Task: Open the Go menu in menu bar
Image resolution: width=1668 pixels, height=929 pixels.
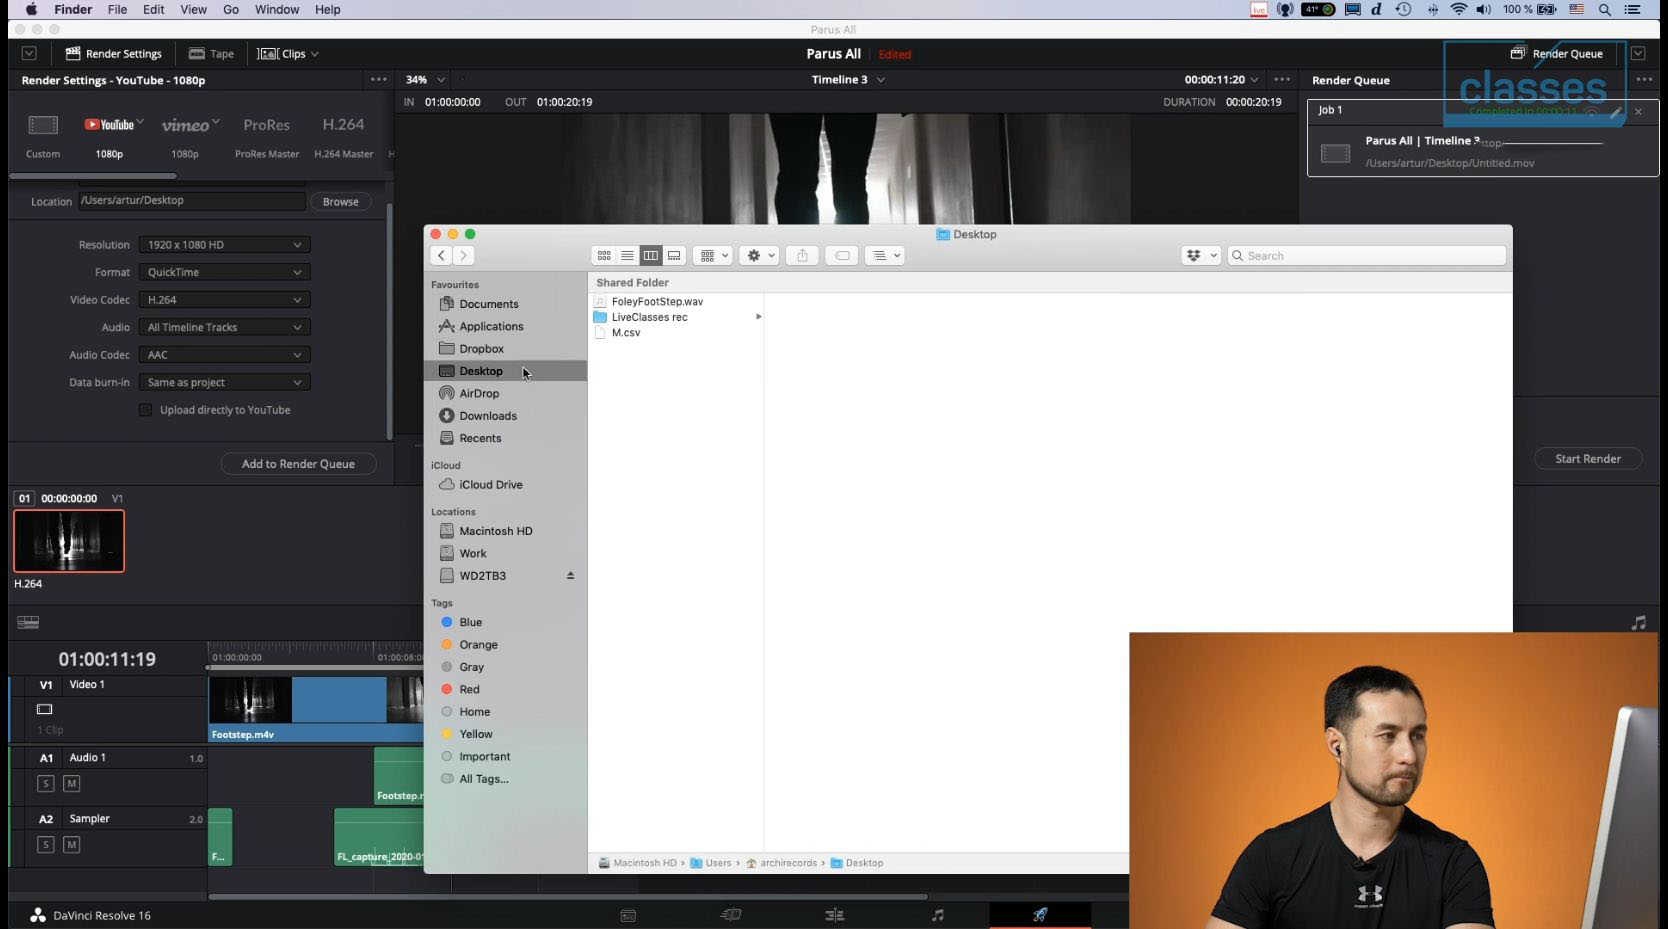Action: tap(231, 10)
